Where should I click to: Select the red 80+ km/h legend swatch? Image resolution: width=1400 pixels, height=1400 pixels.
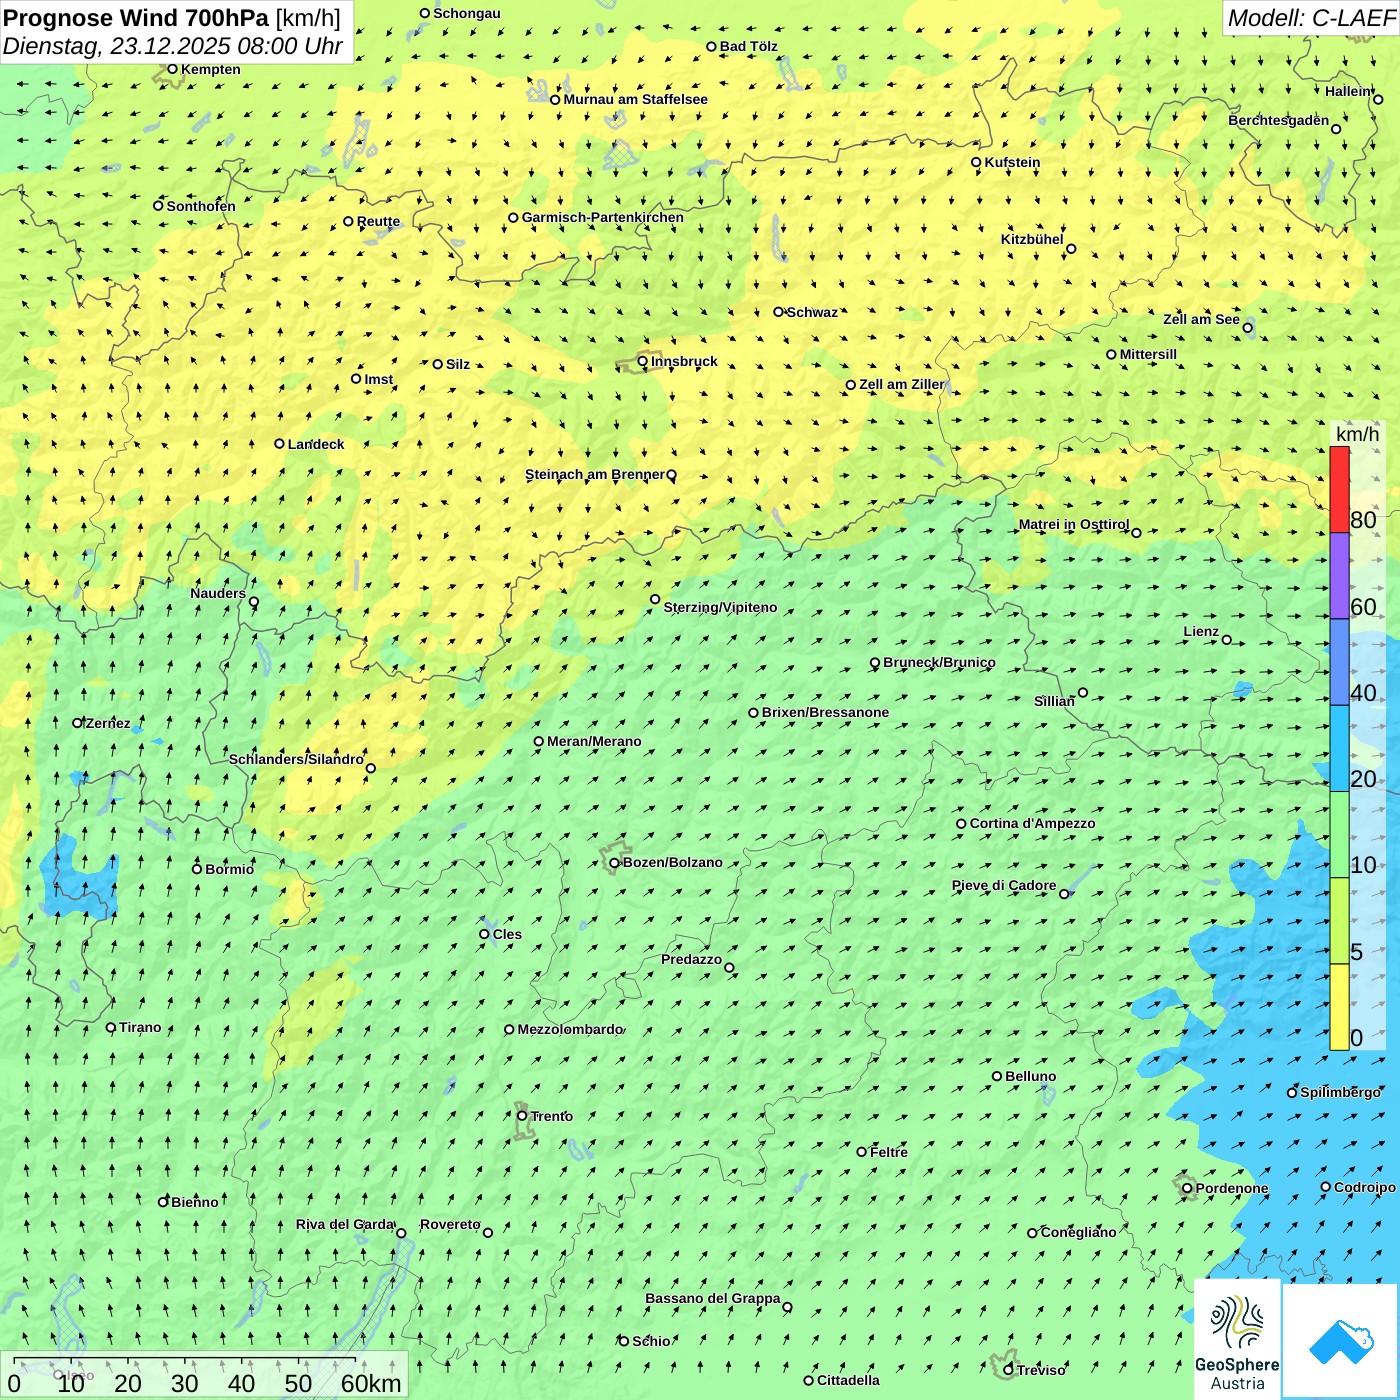[1339, 490]
